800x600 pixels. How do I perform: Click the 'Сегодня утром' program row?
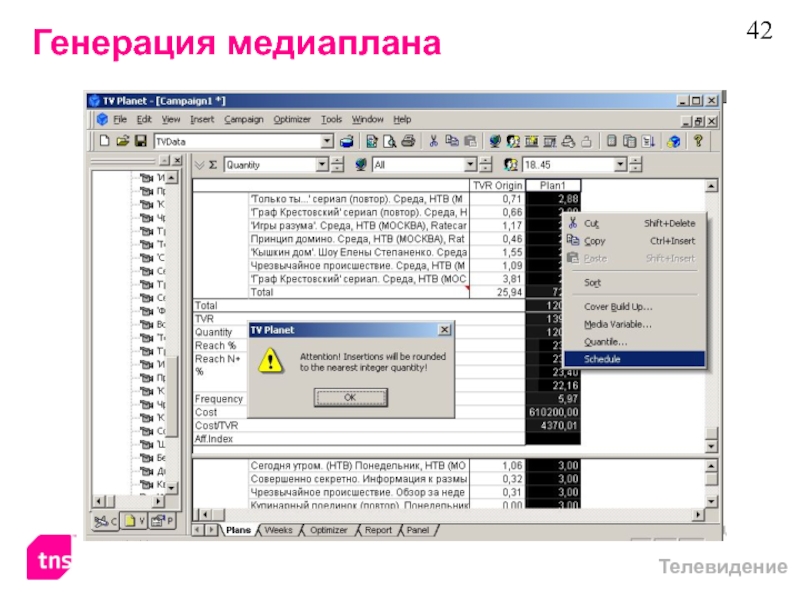pyautogui.click(x=358, y=465)
